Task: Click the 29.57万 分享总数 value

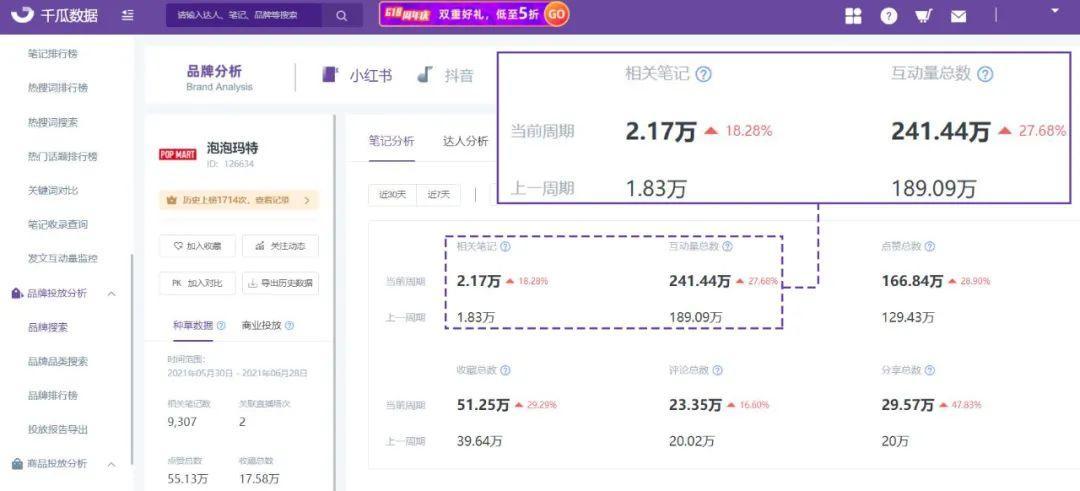Action: (x=908, y=405)
